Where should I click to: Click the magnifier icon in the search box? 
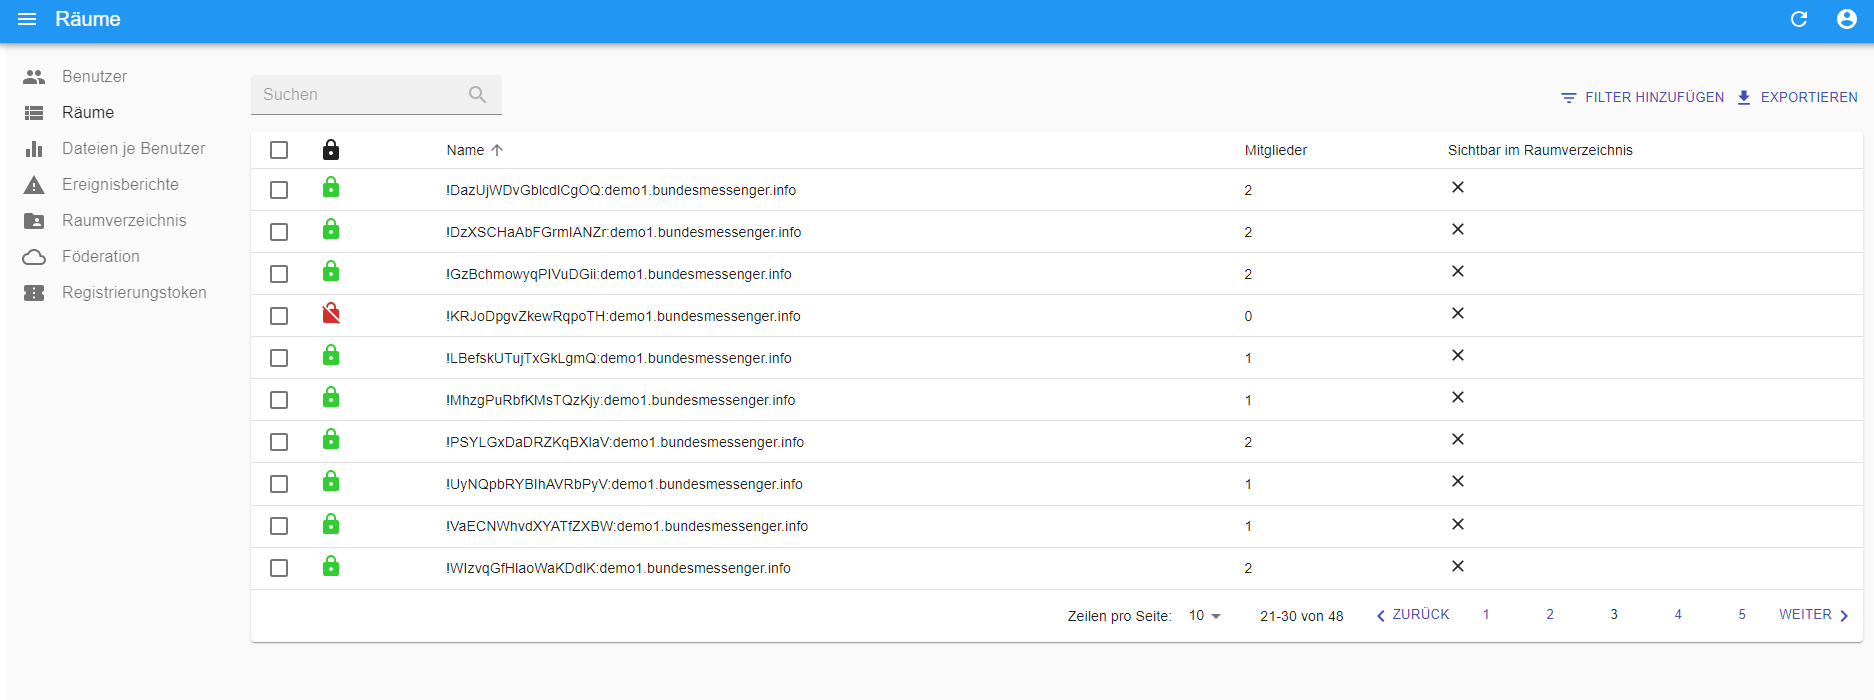477,94
